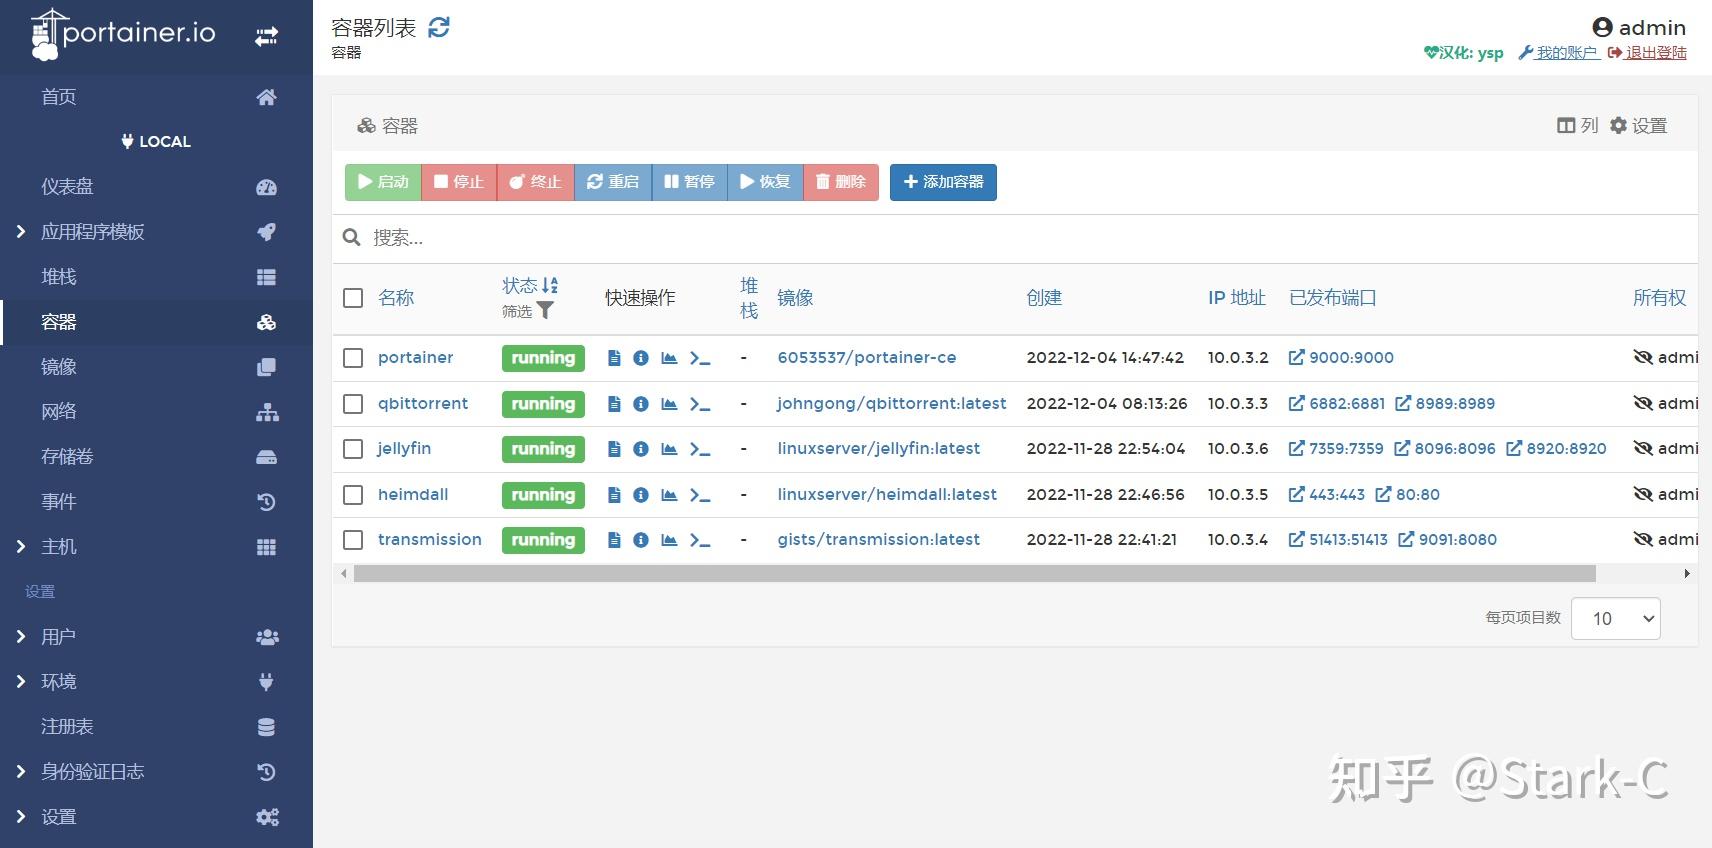
Task: View stats chart for transmission
Action: click(x=669, y=540)
